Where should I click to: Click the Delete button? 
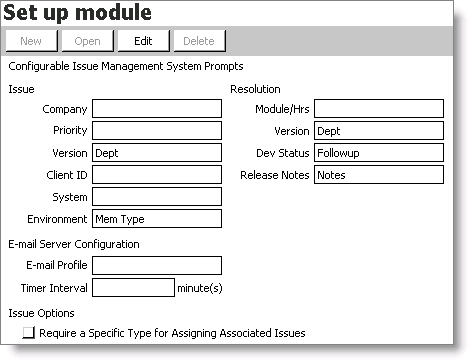point(200,41)
